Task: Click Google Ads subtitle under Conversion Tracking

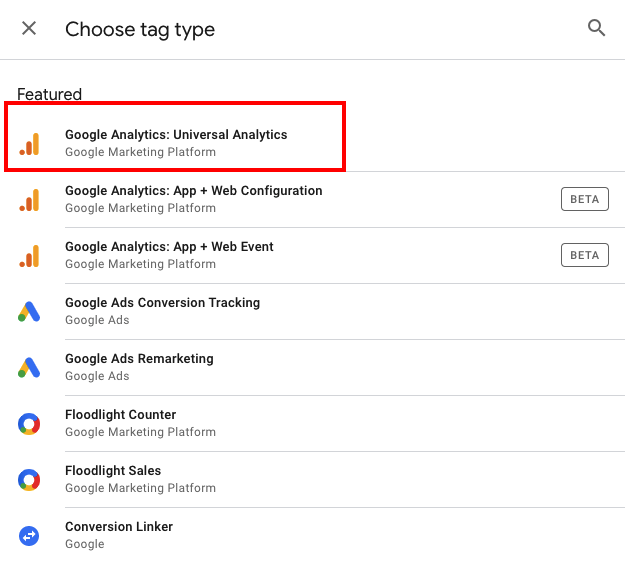Action: click(x=97, y=320)
